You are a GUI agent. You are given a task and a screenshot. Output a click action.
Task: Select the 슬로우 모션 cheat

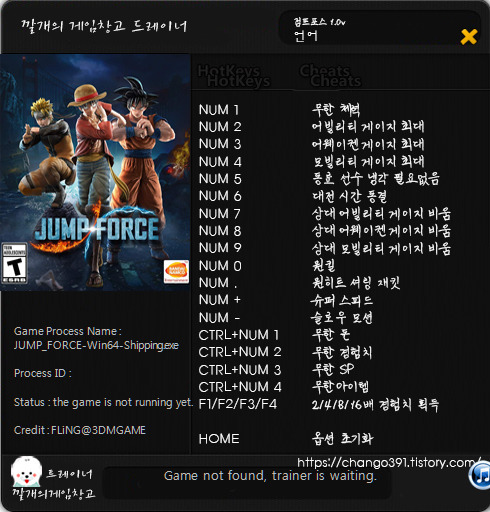click(x=342, y=318)
